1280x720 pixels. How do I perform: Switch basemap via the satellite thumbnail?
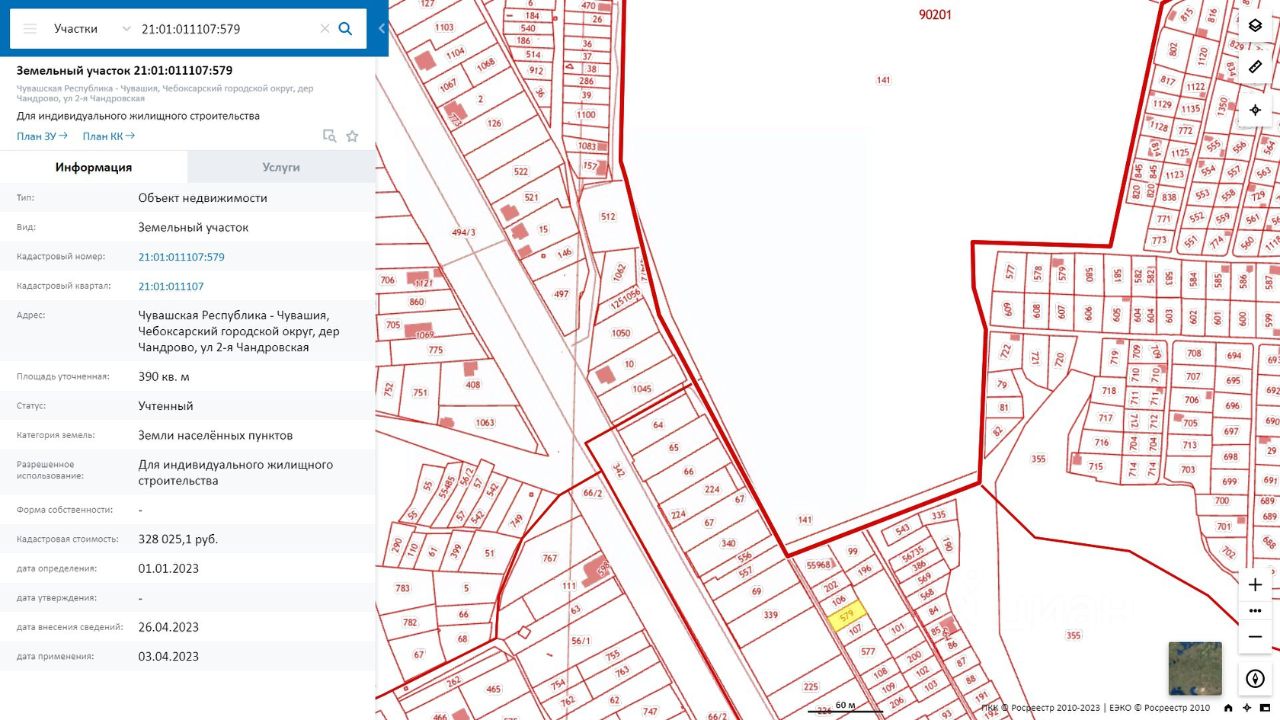pos(1195,668)
